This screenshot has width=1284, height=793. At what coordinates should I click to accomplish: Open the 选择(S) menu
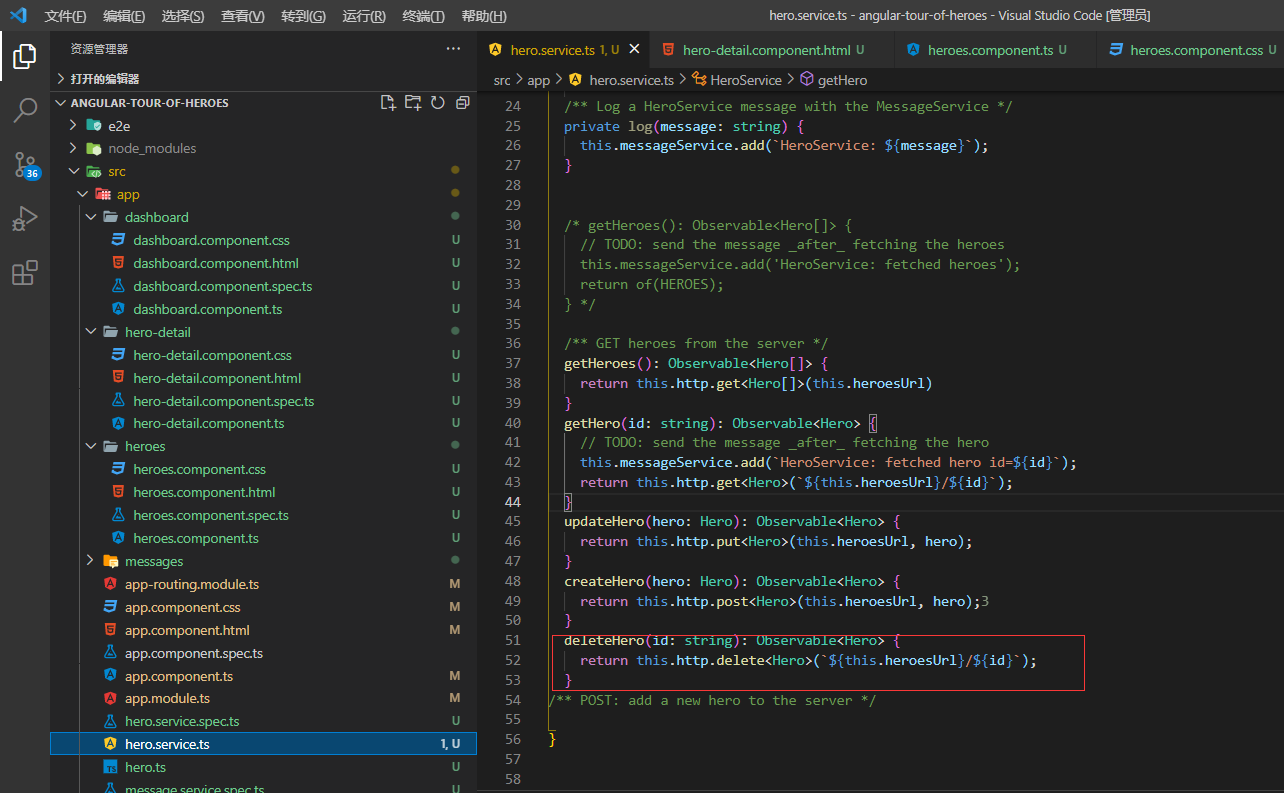point(183,16)
